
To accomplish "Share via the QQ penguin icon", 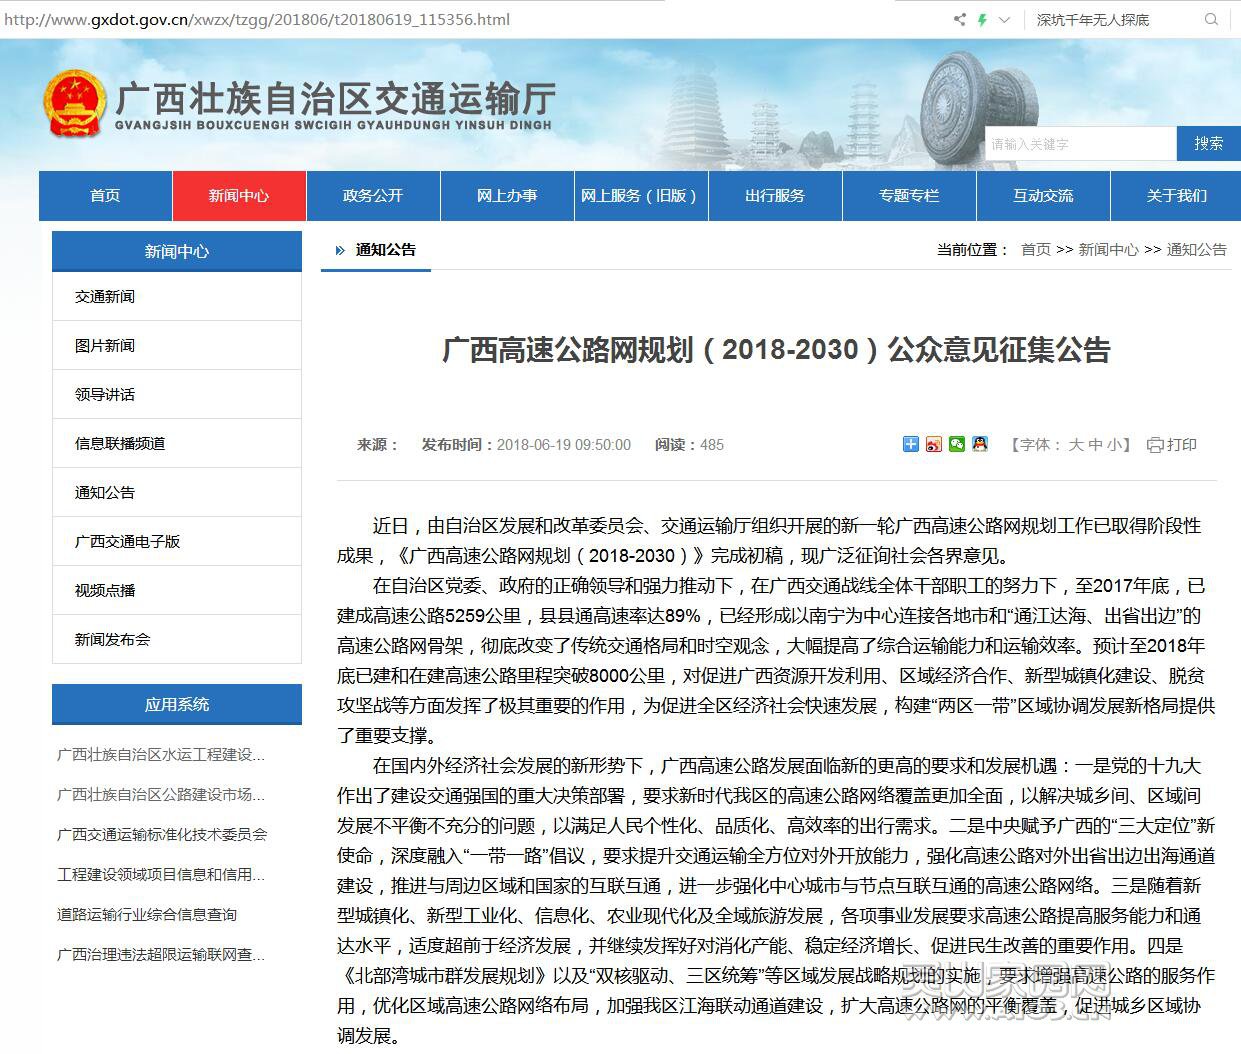I will point(980,445).
